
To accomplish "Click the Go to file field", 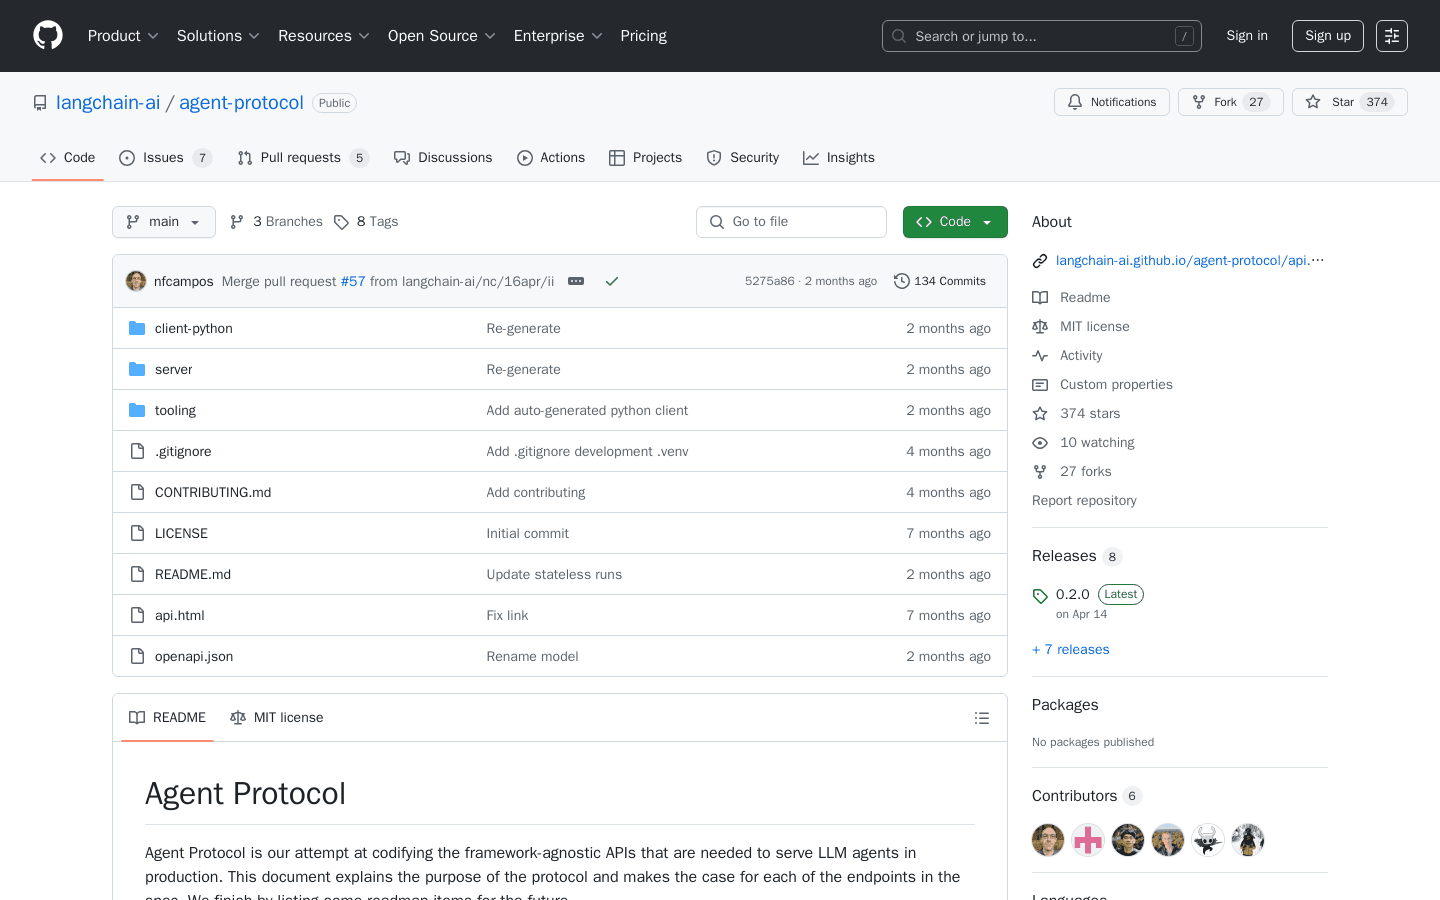I will 791,221.
